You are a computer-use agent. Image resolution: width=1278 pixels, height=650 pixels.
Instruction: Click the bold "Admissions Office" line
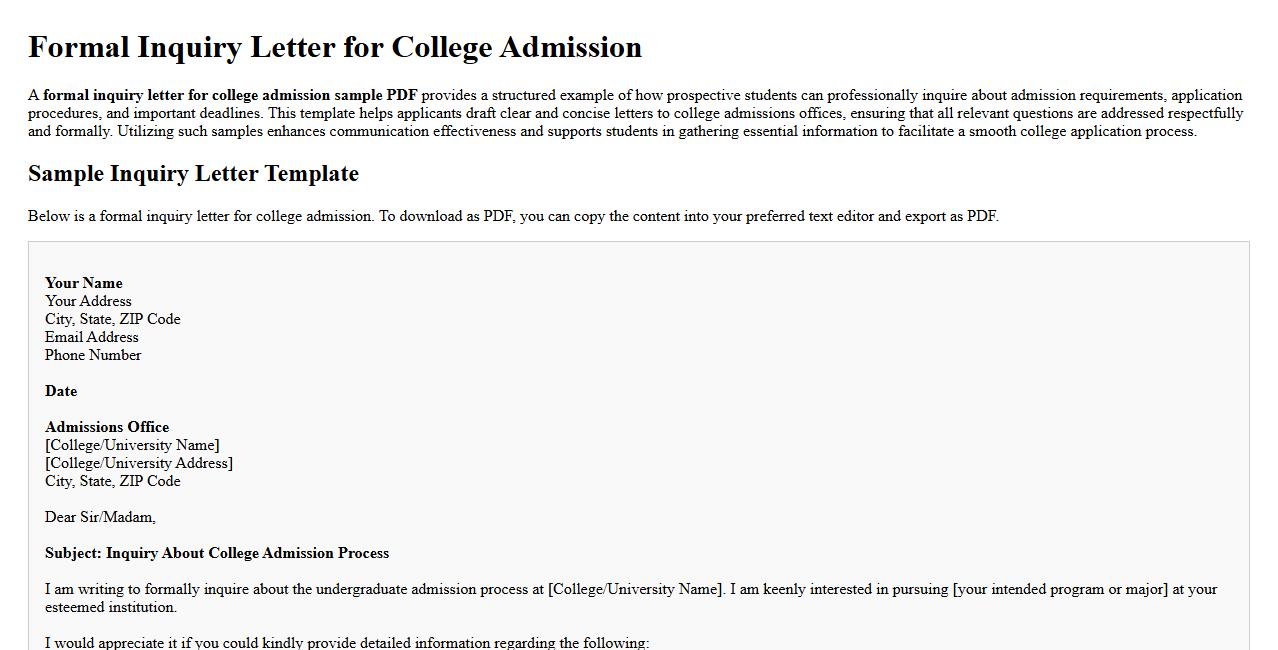[x=107, y=427]
